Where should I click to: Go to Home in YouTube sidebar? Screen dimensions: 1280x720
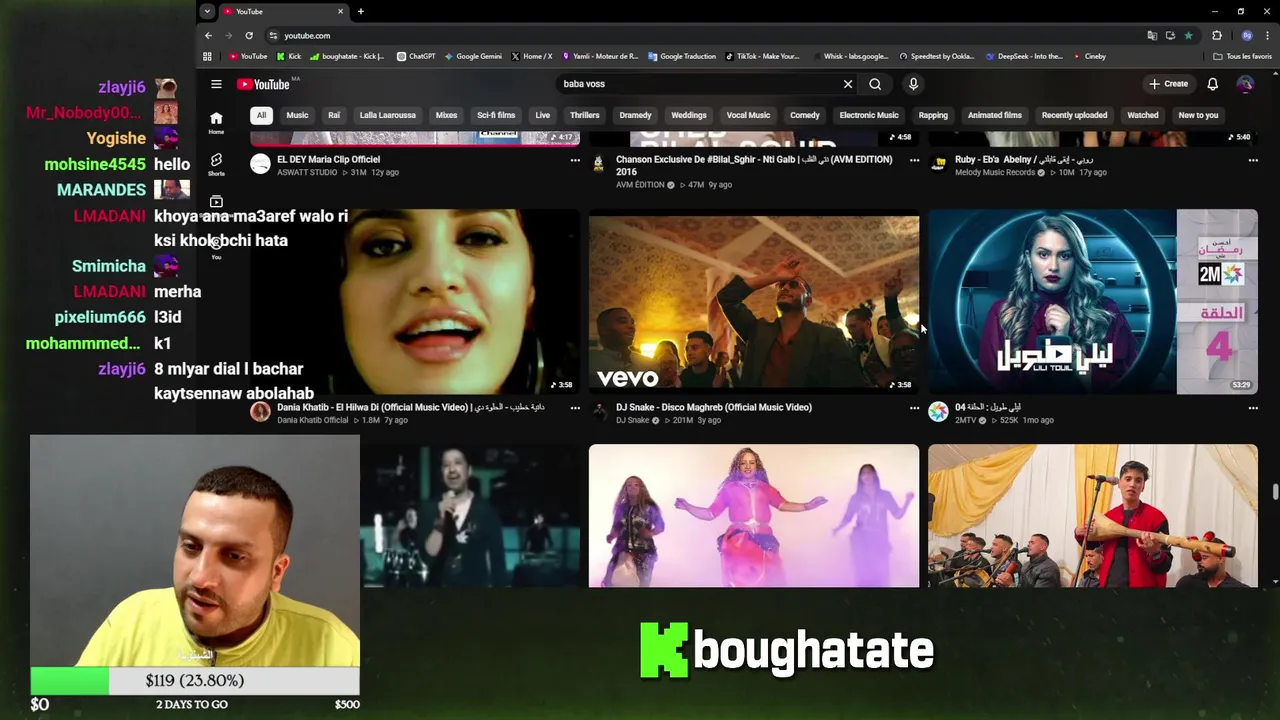click(216, 123)
